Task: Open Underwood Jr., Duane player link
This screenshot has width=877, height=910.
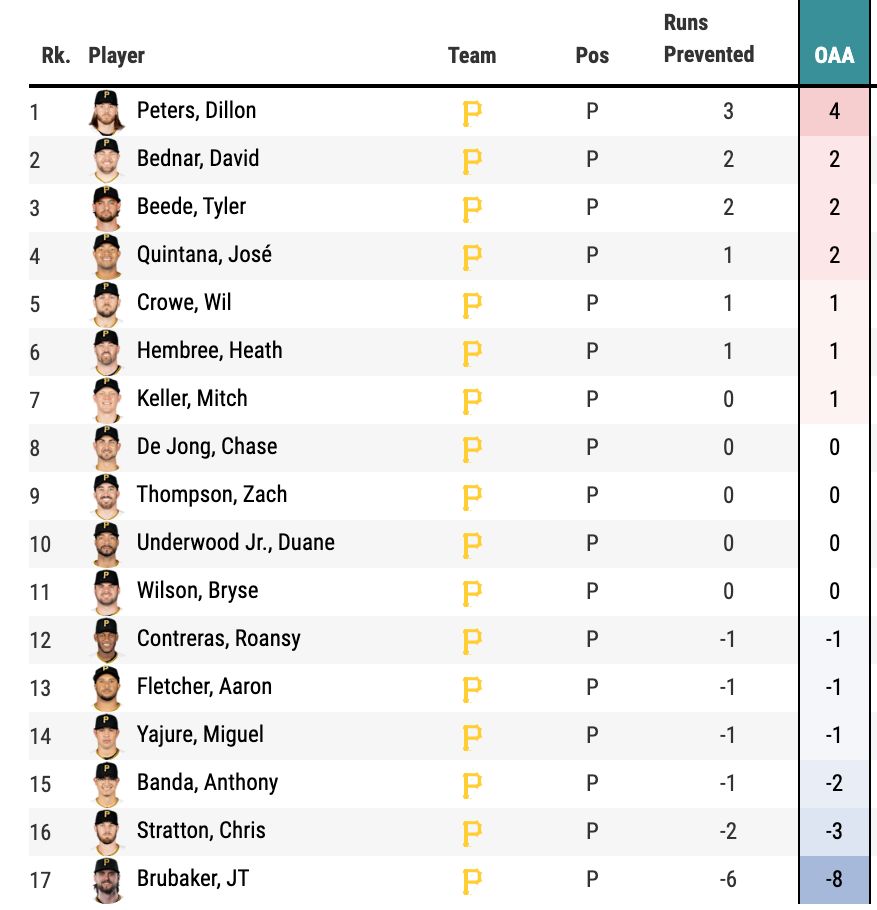Action: pyautogui.click(x=236, y=543)
